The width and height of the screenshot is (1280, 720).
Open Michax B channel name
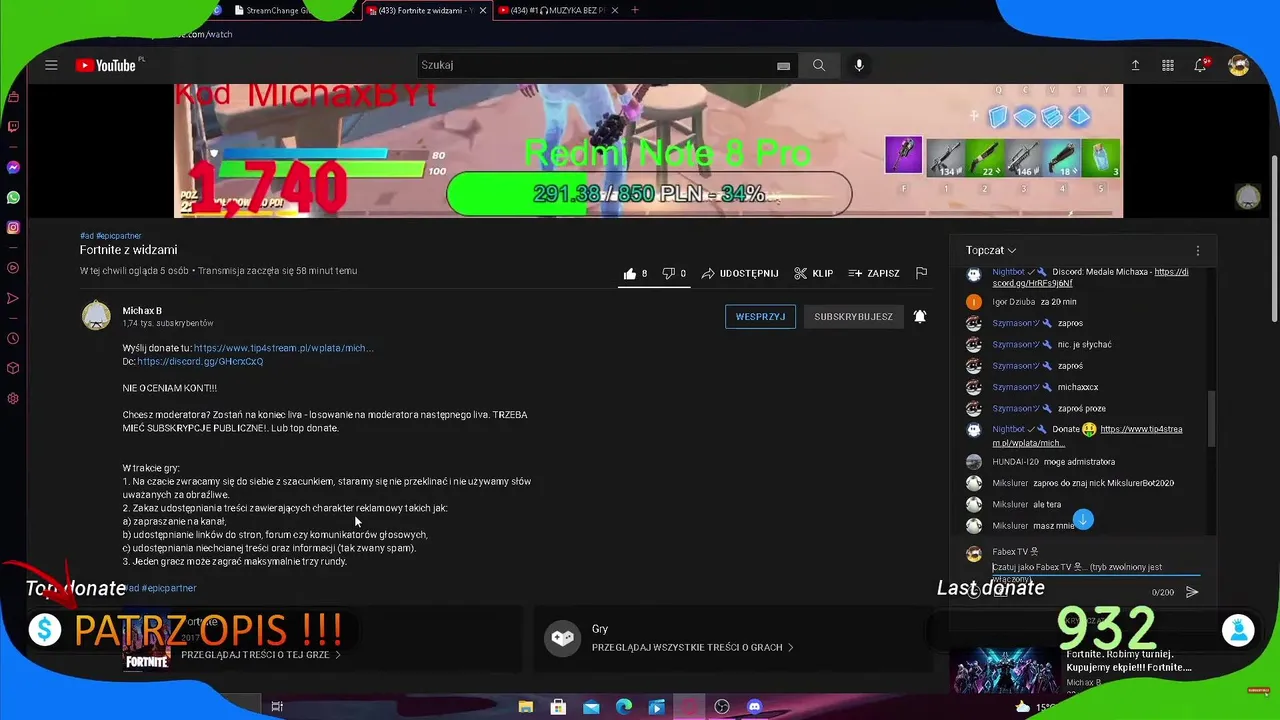pyautogui.click(x=142, y=311)
